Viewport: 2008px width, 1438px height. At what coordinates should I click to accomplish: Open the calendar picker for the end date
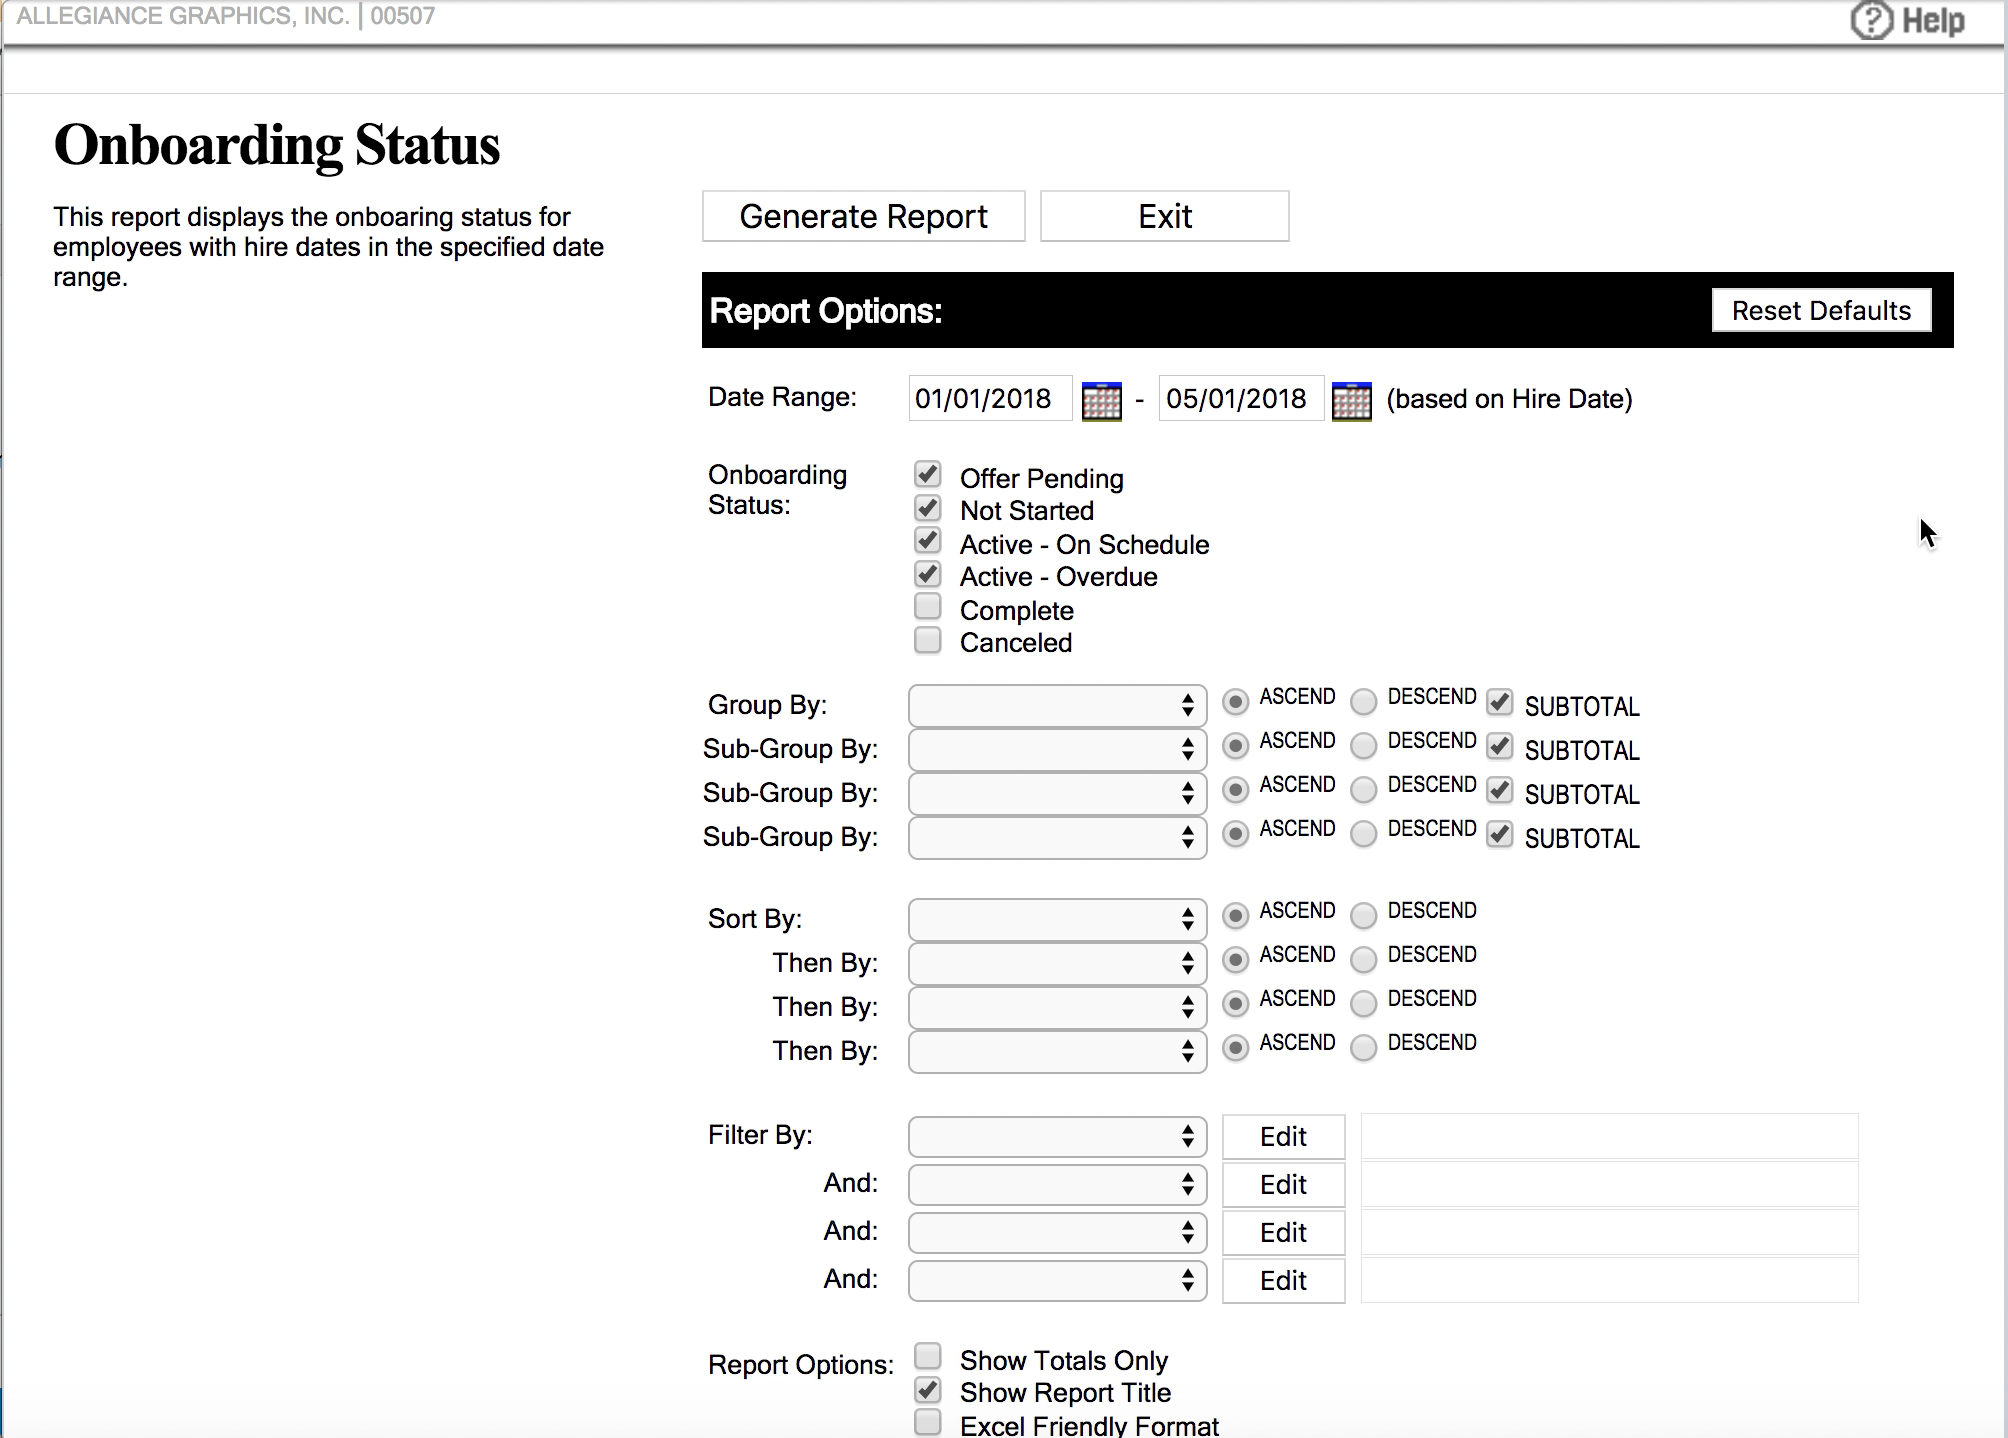(1352, 400)
